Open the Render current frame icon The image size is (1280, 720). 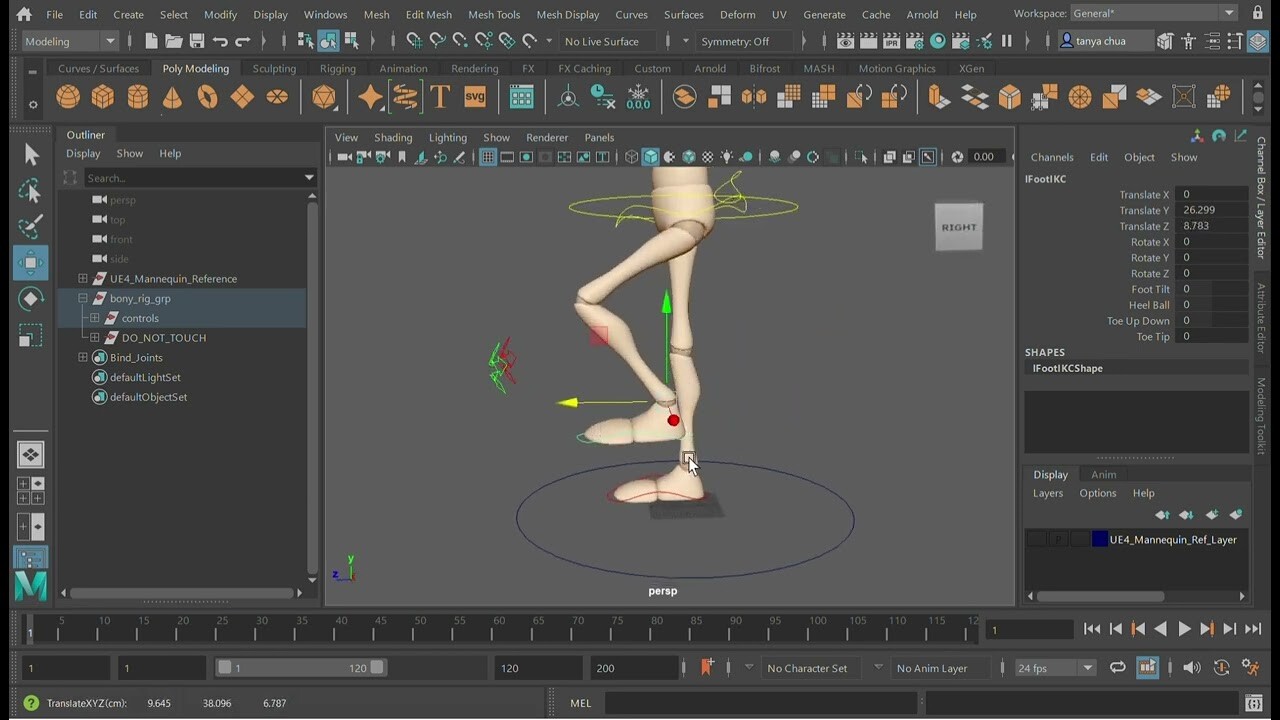(869, 41)
